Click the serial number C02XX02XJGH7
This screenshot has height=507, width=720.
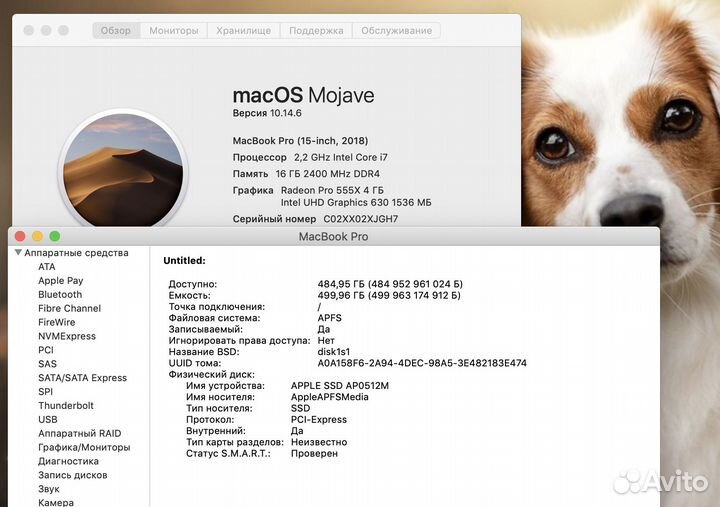[360, 219]
